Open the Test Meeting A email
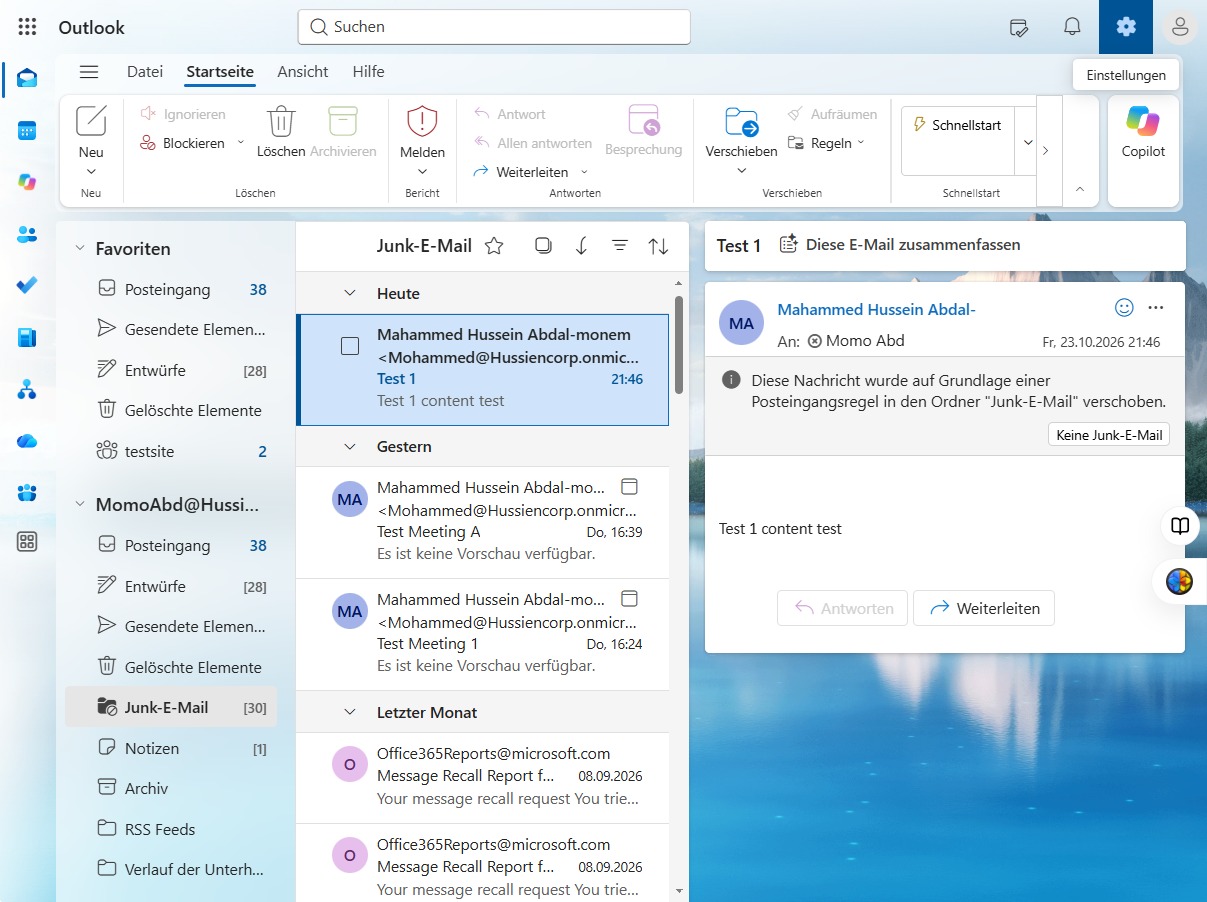Screen dimensions: 1207x902 (483, 521)
